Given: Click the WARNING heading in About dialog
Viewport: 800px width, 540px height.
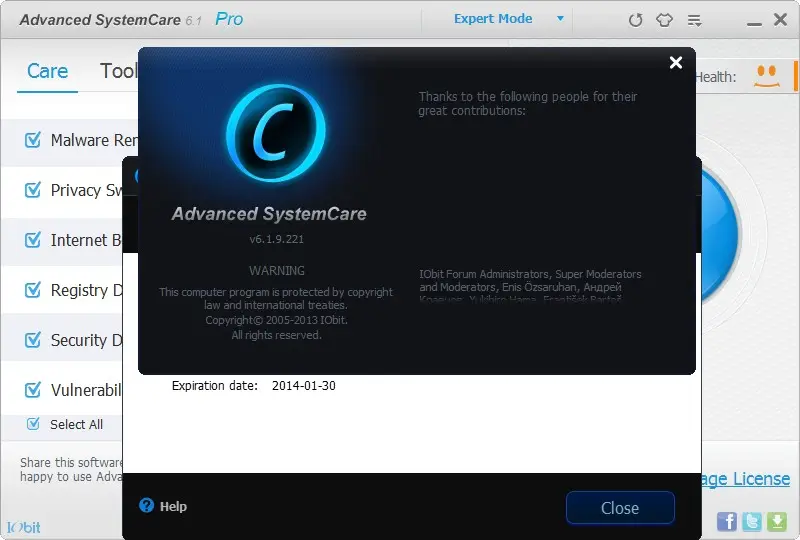Looking at the screenshot, I should pyautogui.click(x=277, y=271).
